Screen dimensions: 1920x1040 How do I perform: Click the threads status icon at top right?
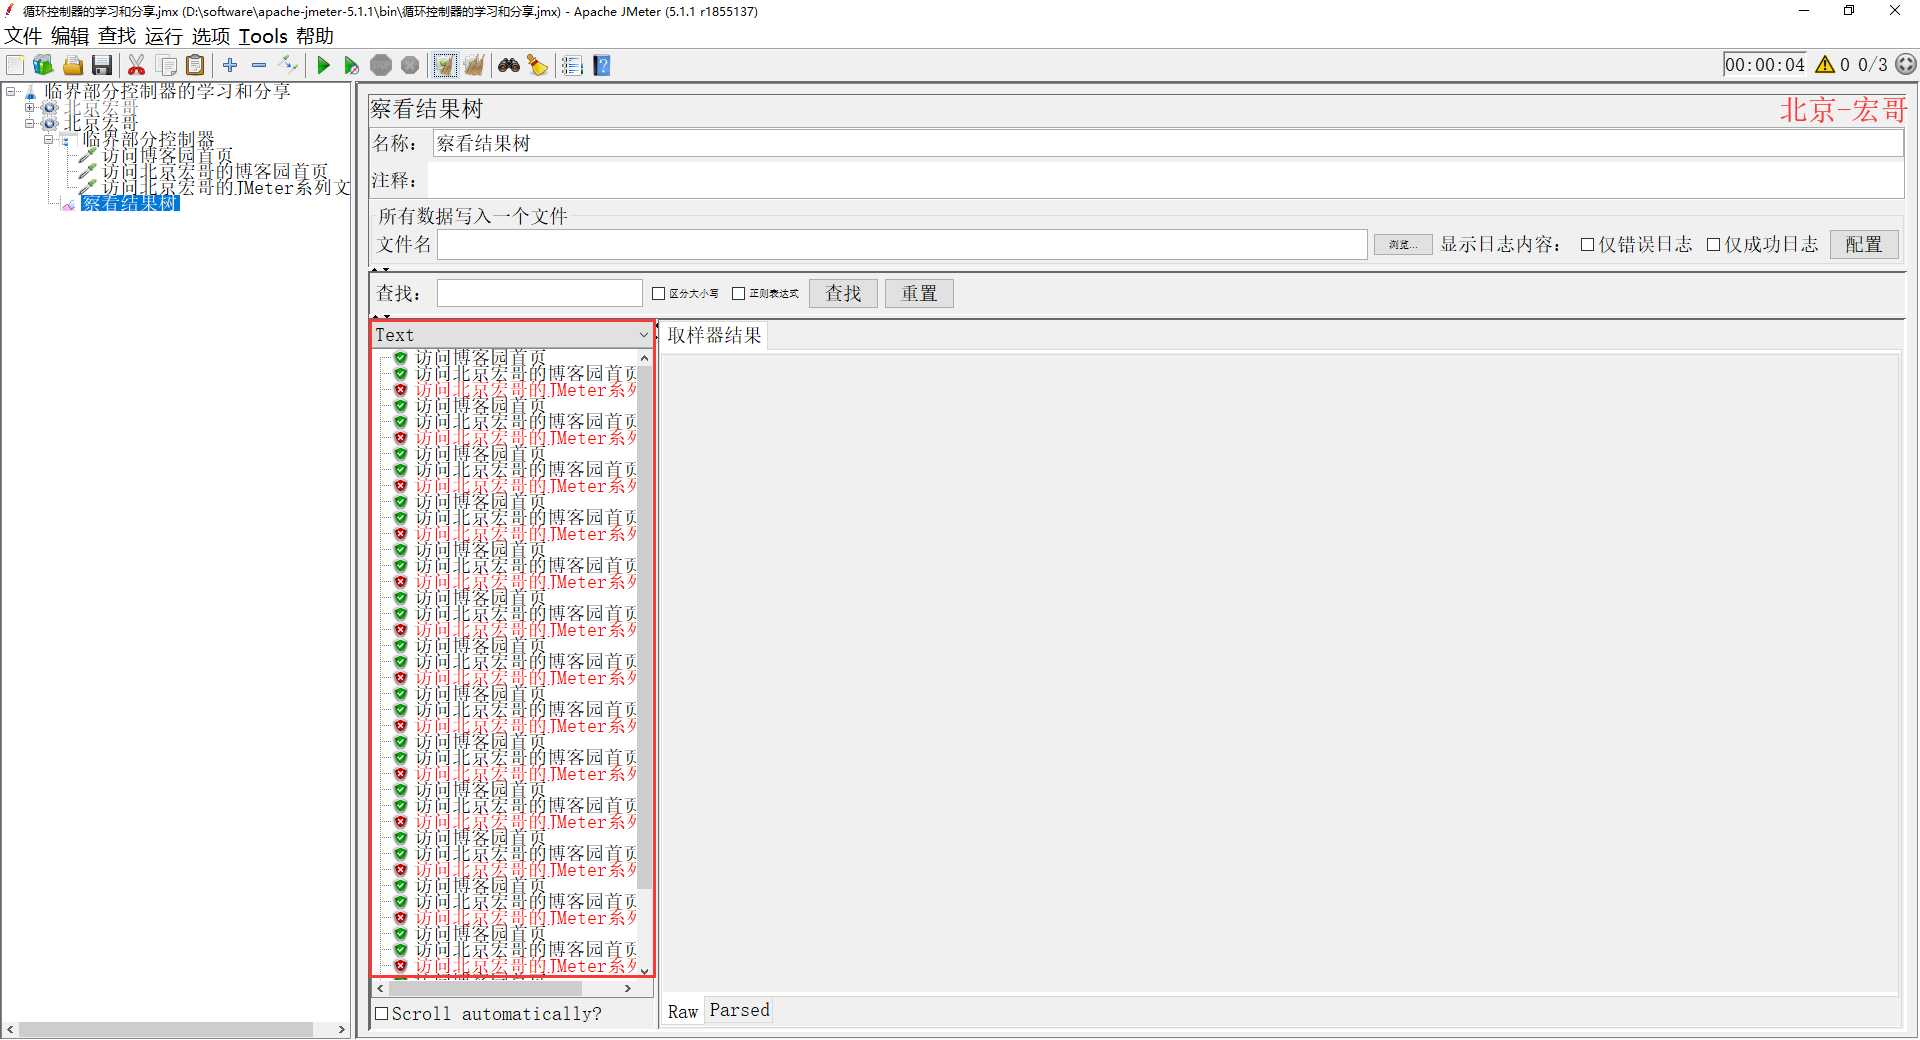pyautogui.click(x=1906, y=64)
